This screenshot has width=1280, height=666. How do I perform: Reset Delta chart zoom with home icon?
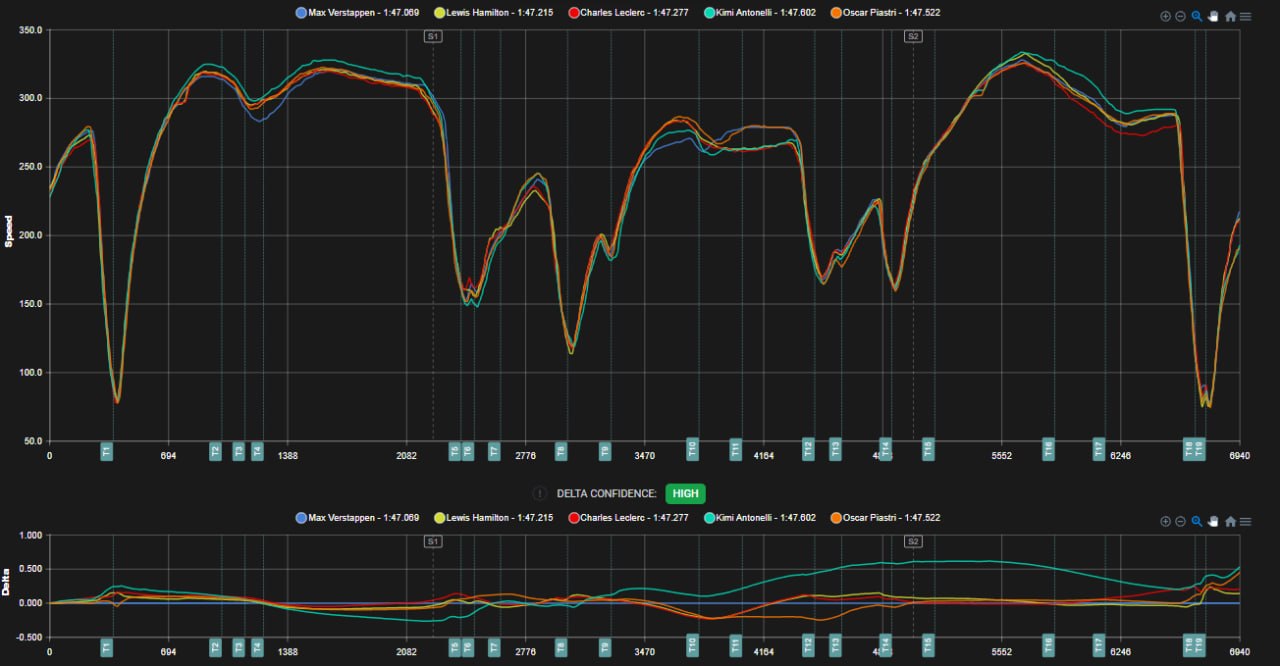click(x=1230, y=521)
